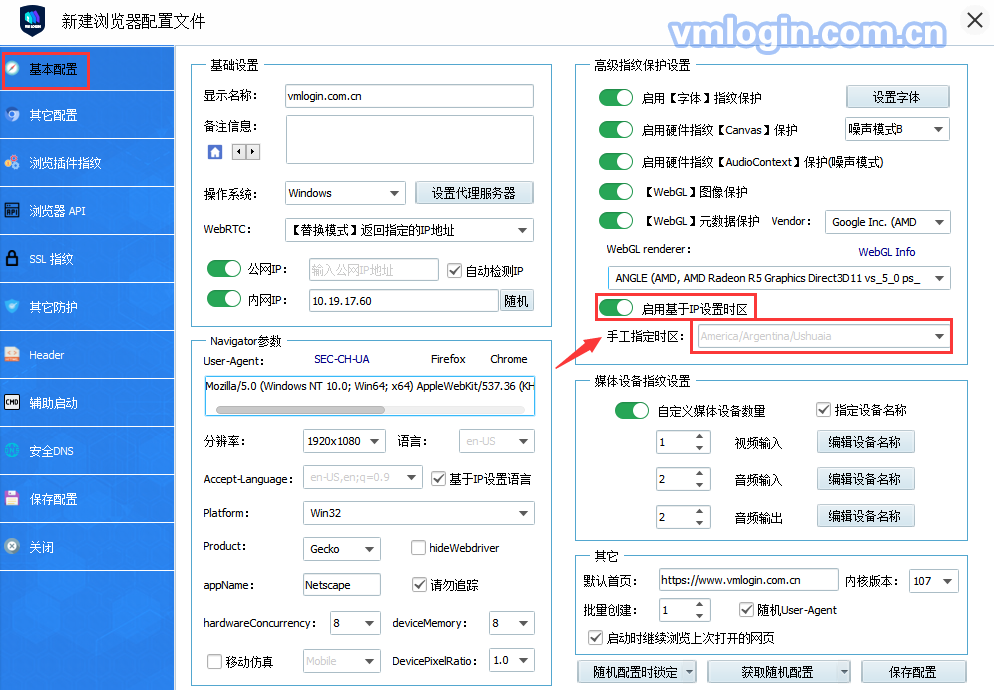994x690 pixels.
Task: Click the plugin icon beside 浏览插件指纹
Action: (12, 162)
